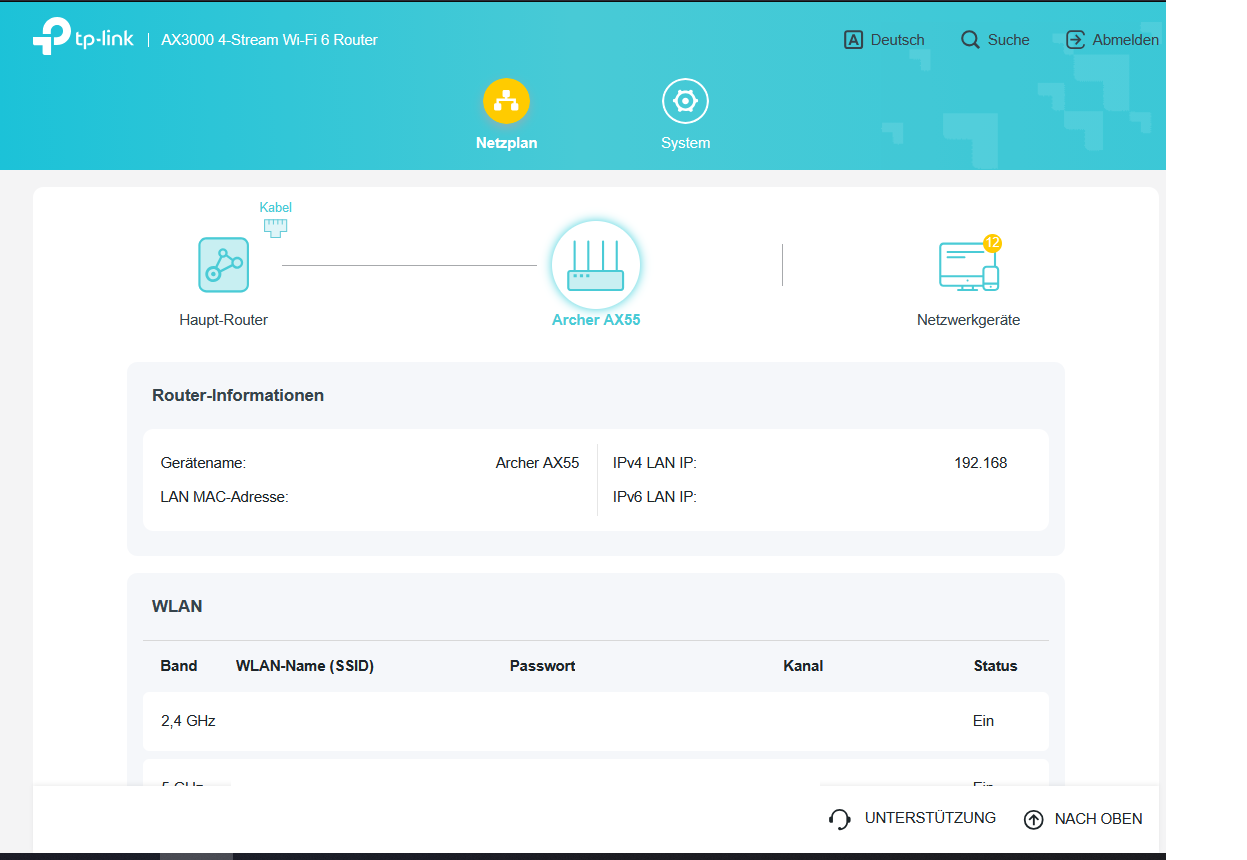Viewport: 1247px width, 860px height.
Task: Click the headset support icon
Action: [x=840, y=819]
